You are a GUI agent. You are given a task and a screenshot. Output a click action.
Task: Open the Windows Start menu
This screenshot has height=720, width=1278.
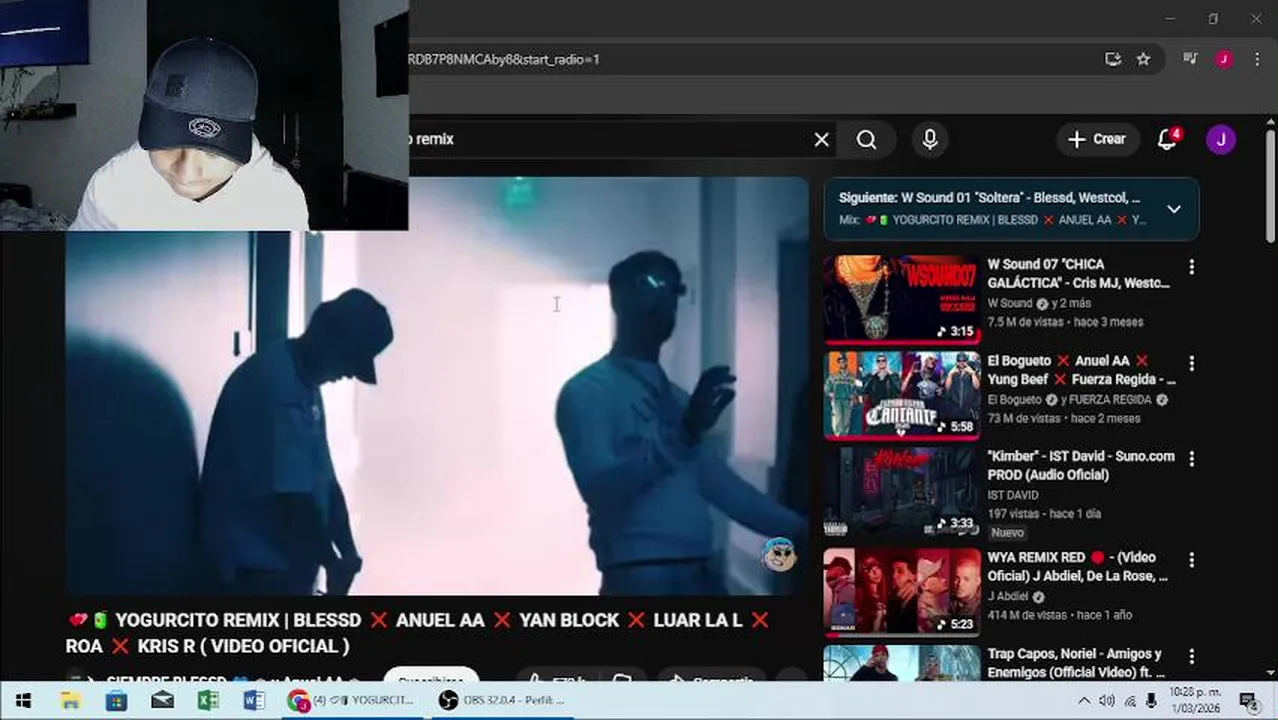[x=23, y=700]
